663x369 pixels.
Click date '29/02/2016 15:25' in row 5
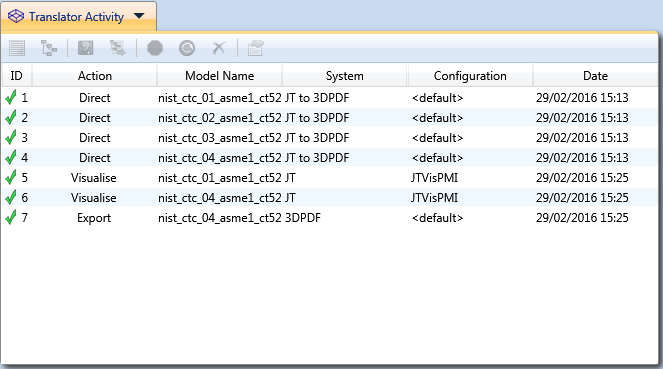[582, 178]
